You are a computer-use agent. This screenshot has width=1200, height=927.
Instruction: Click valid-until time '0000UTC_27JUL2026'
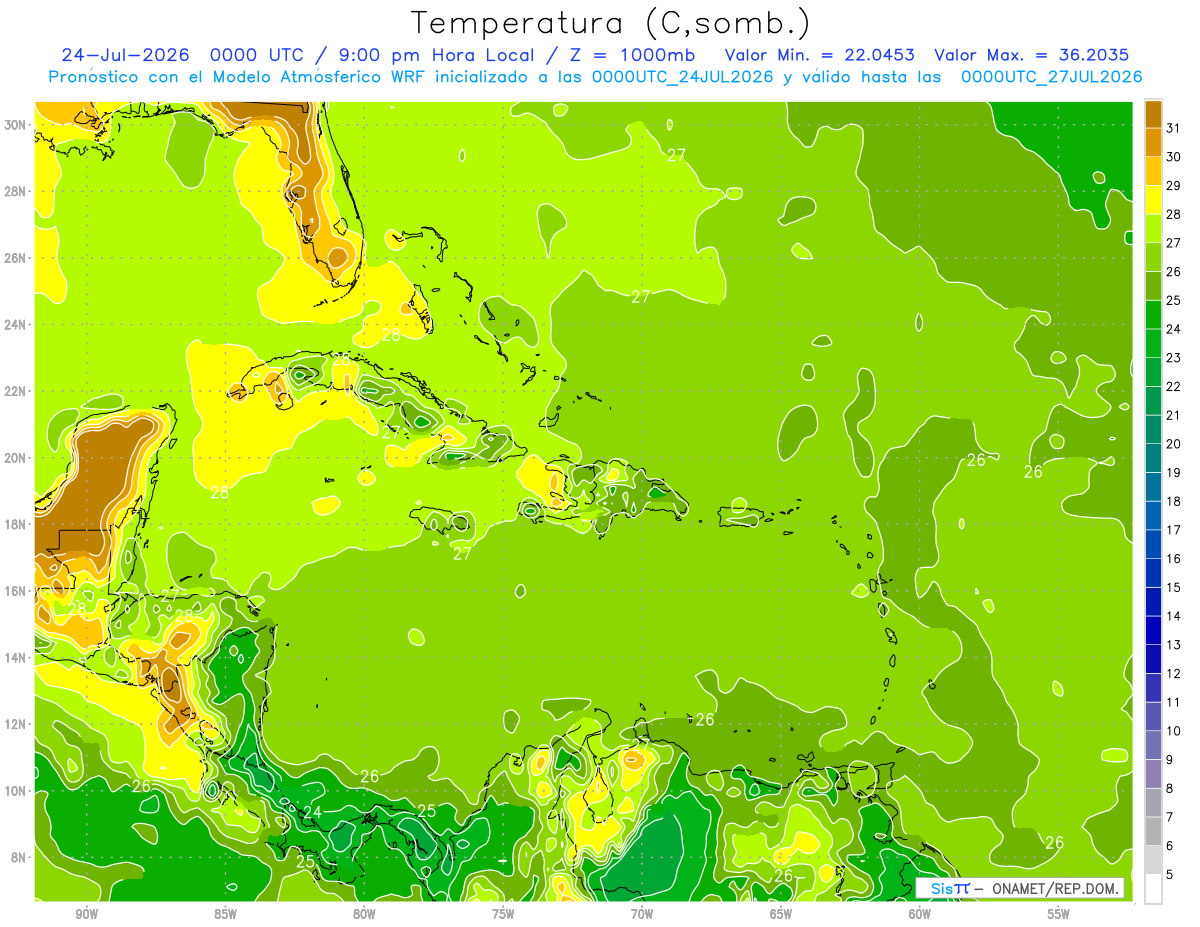click(1052, 77)
